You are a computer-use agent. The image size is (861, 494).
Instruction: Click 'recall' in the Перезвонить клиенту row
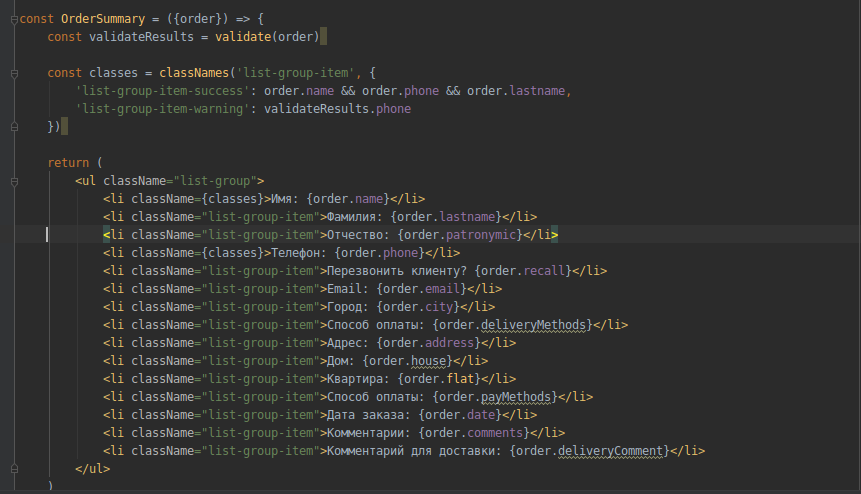click(544, 271)
